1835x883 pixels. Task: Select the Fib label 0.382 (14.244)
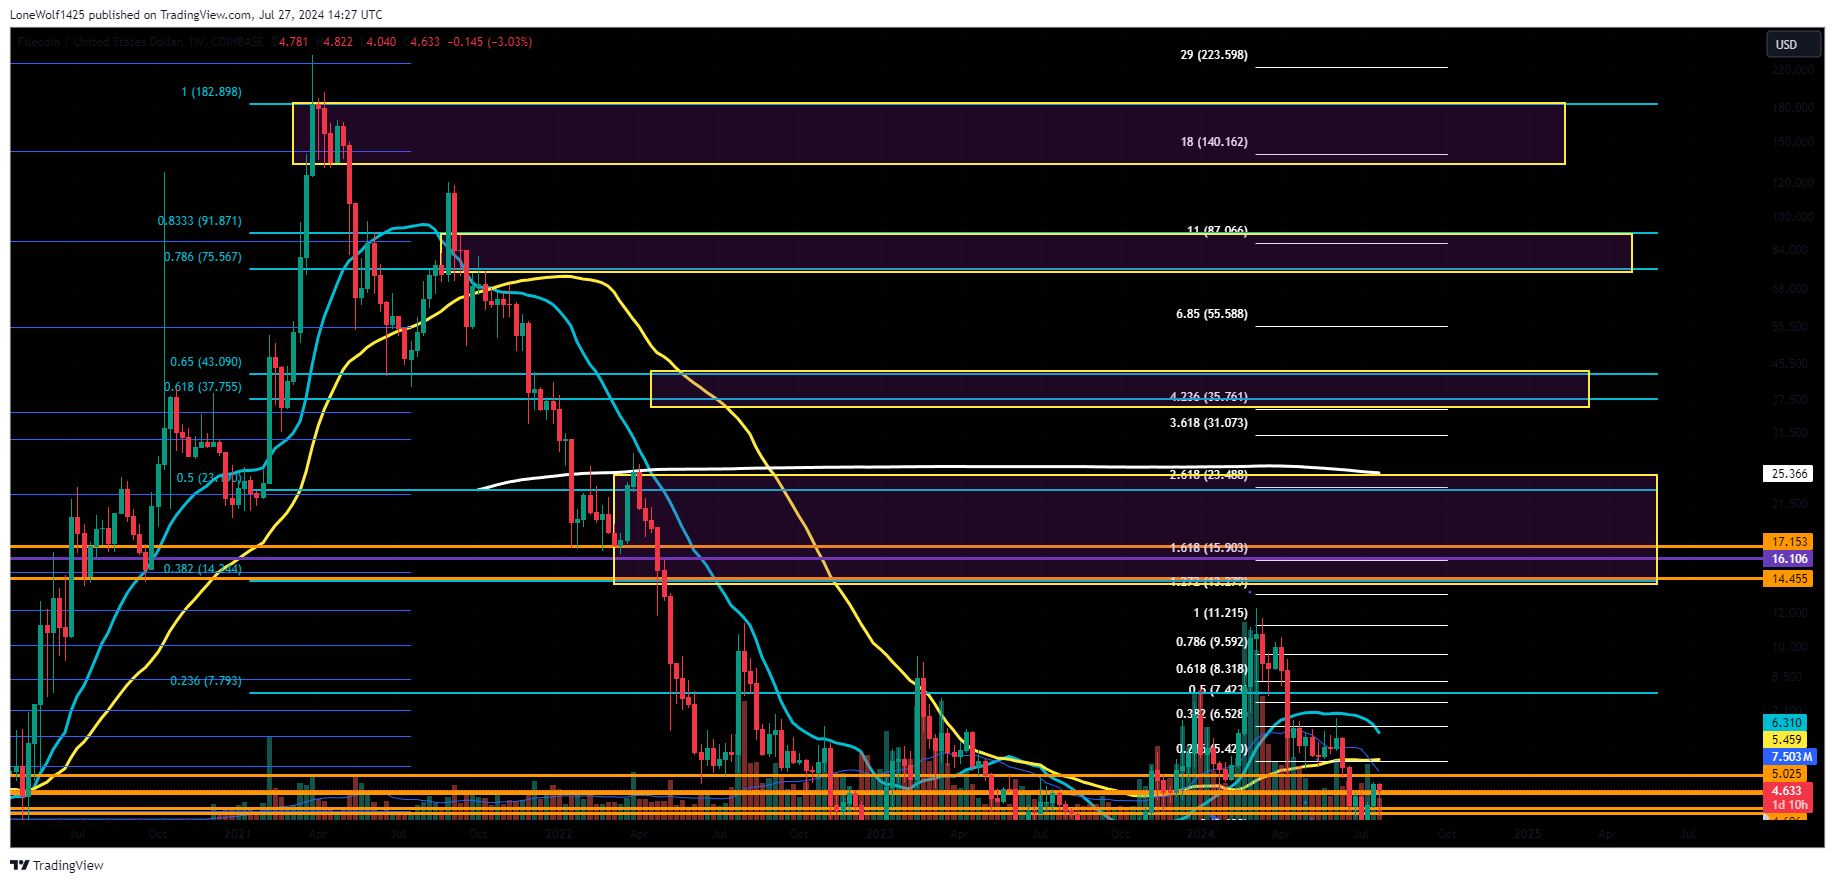[203, 569]
